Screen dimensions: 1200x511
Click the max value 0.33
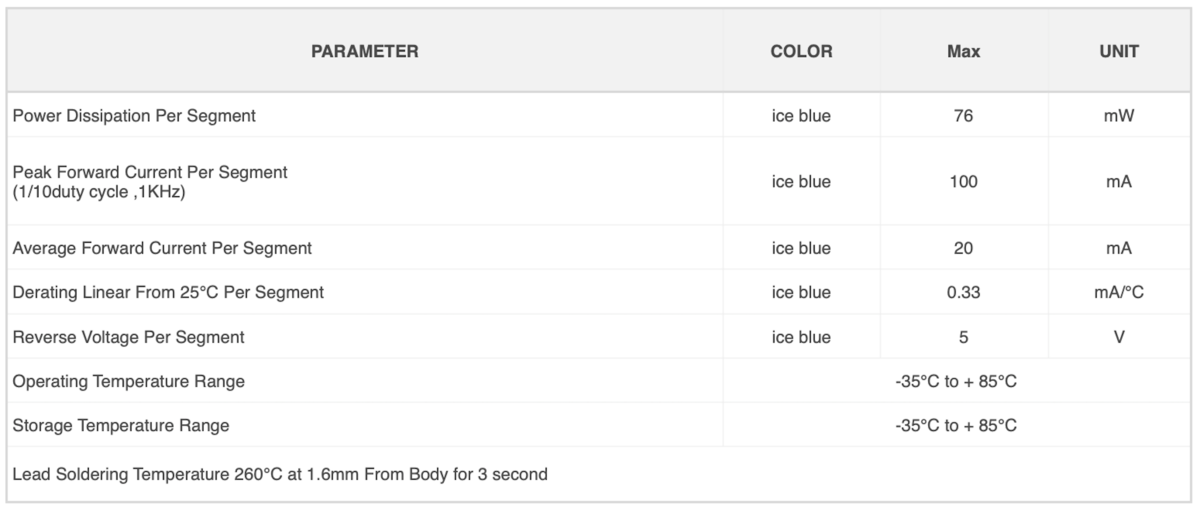[963, 293]
